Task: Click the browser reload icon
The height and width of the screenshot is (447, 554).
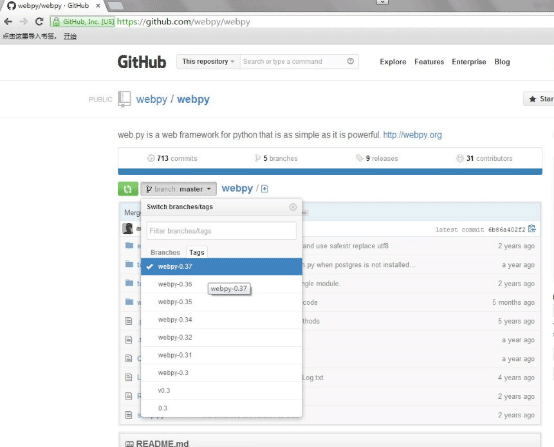Action: click(39, 22)
